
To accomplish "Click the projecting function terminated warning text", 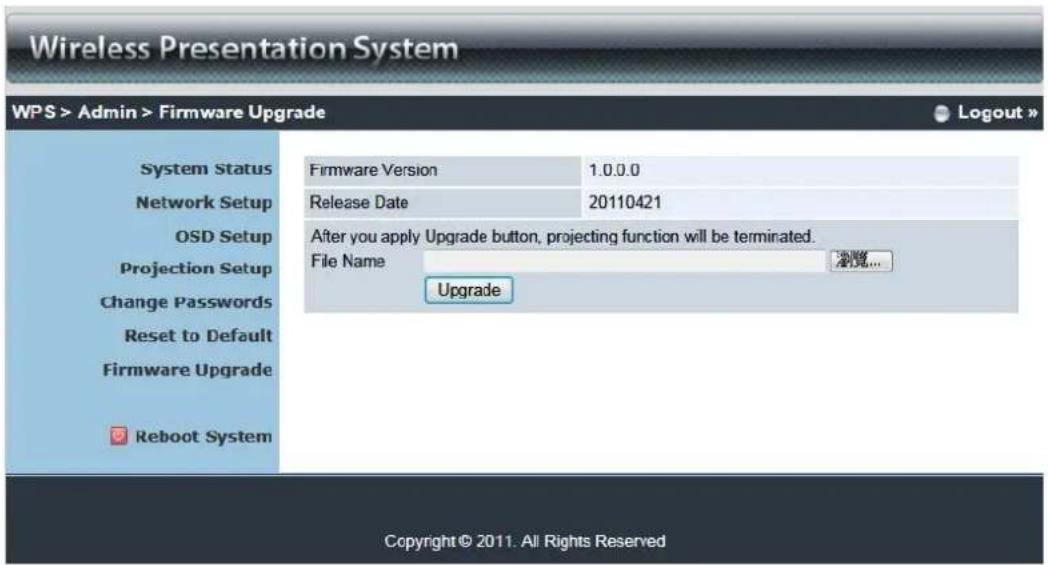I will click(x=563, y=236).
